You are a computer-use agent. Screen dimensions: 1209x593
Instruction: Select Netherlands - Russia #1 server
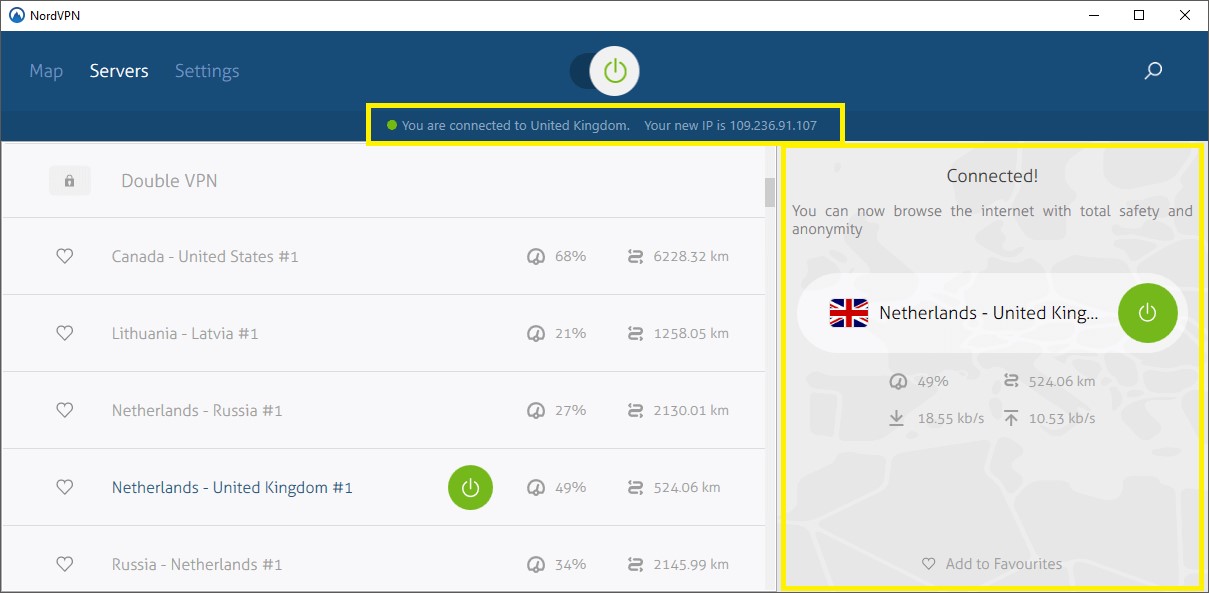pyautogui.click(x=197, y=410)
